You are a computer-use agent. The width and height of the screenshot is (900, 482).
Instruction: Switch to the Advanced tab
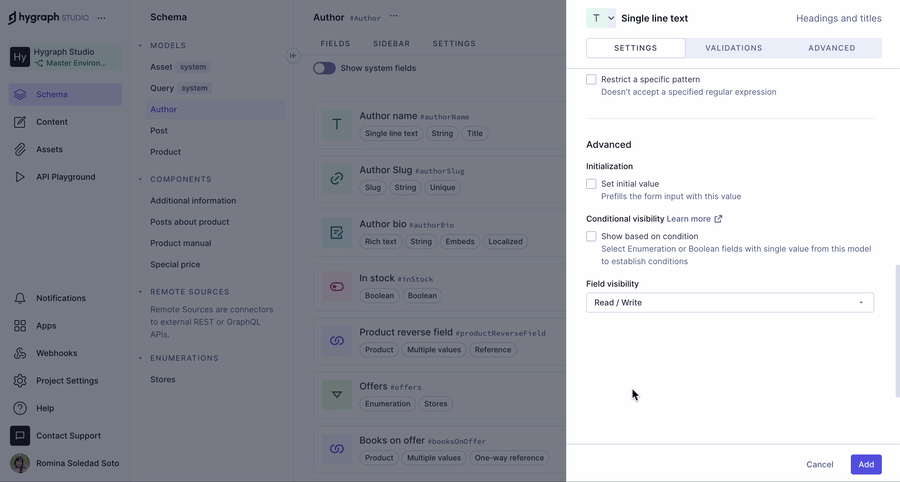831,48
